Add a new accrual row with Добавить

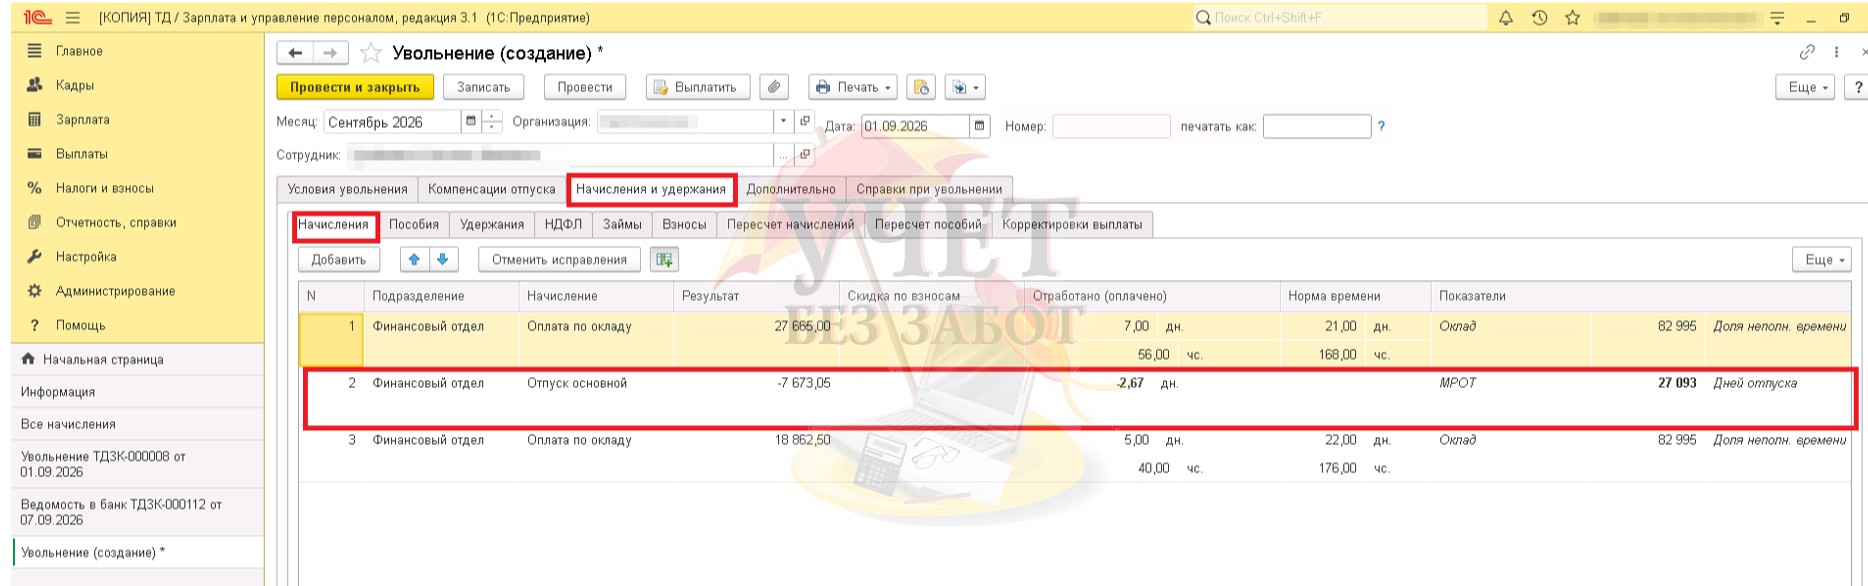(x=339, y=259)
